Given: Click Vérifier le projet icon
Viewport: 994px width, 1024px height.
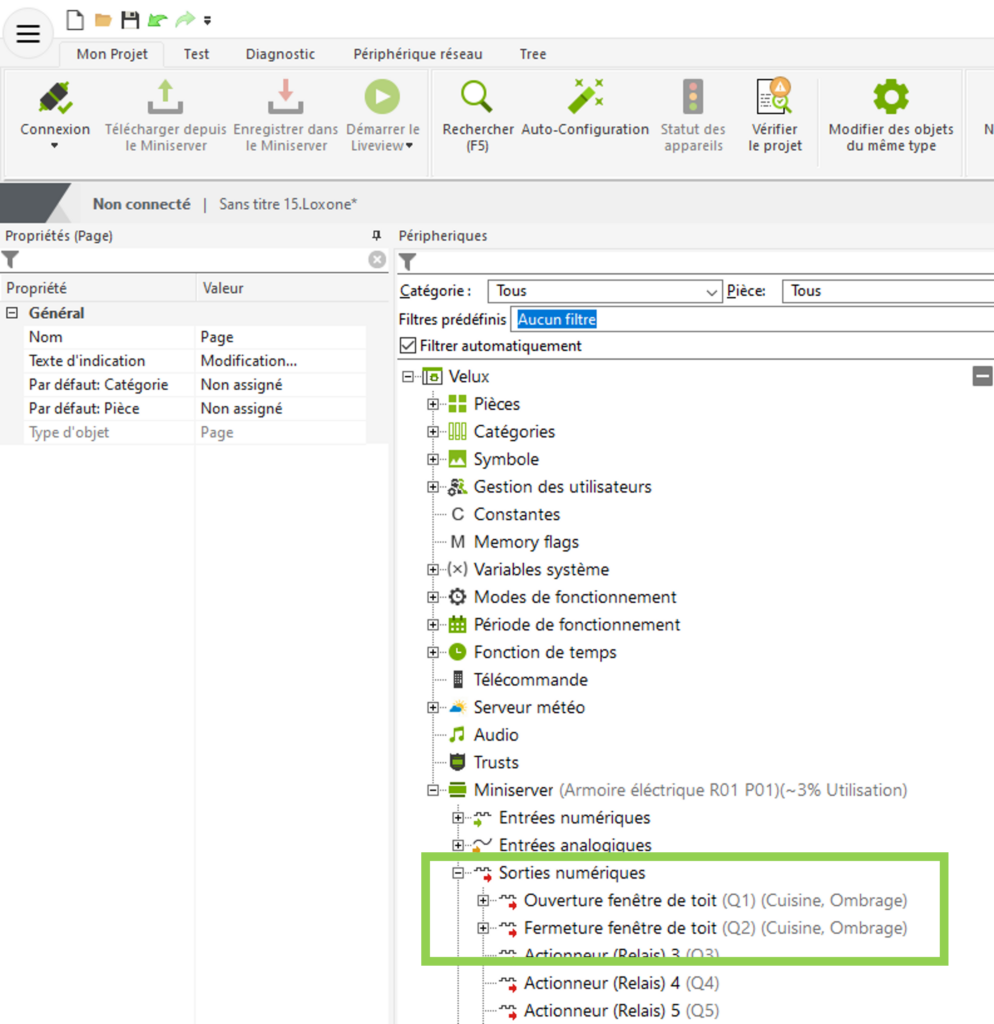Looking at the screenshot, I should 774,98.
